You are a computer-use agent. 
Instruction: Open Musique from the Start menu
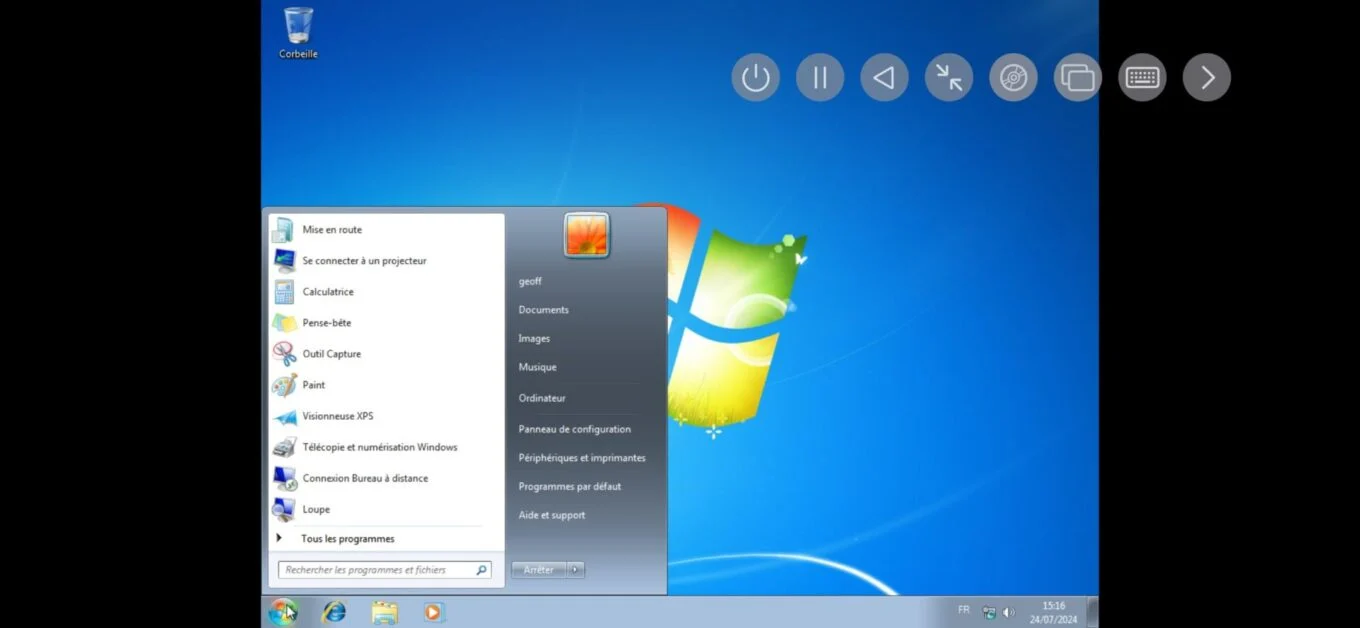click(538, 367)
